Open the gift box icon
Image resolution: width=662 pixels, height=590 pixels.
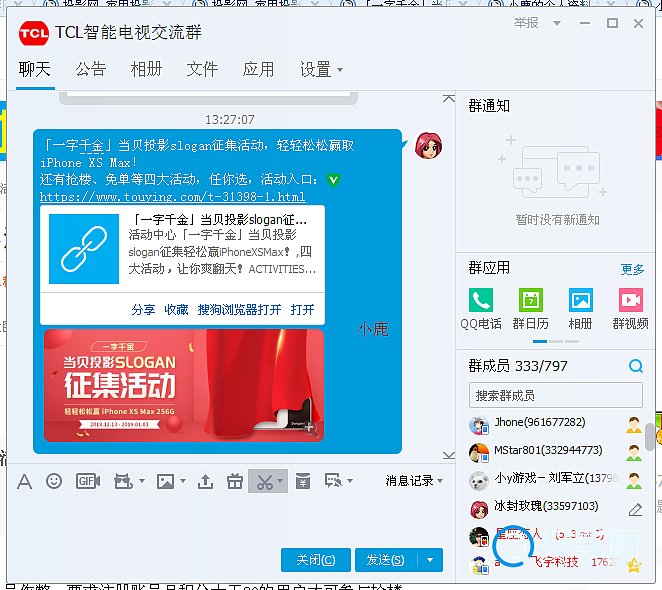click(235, 481)
